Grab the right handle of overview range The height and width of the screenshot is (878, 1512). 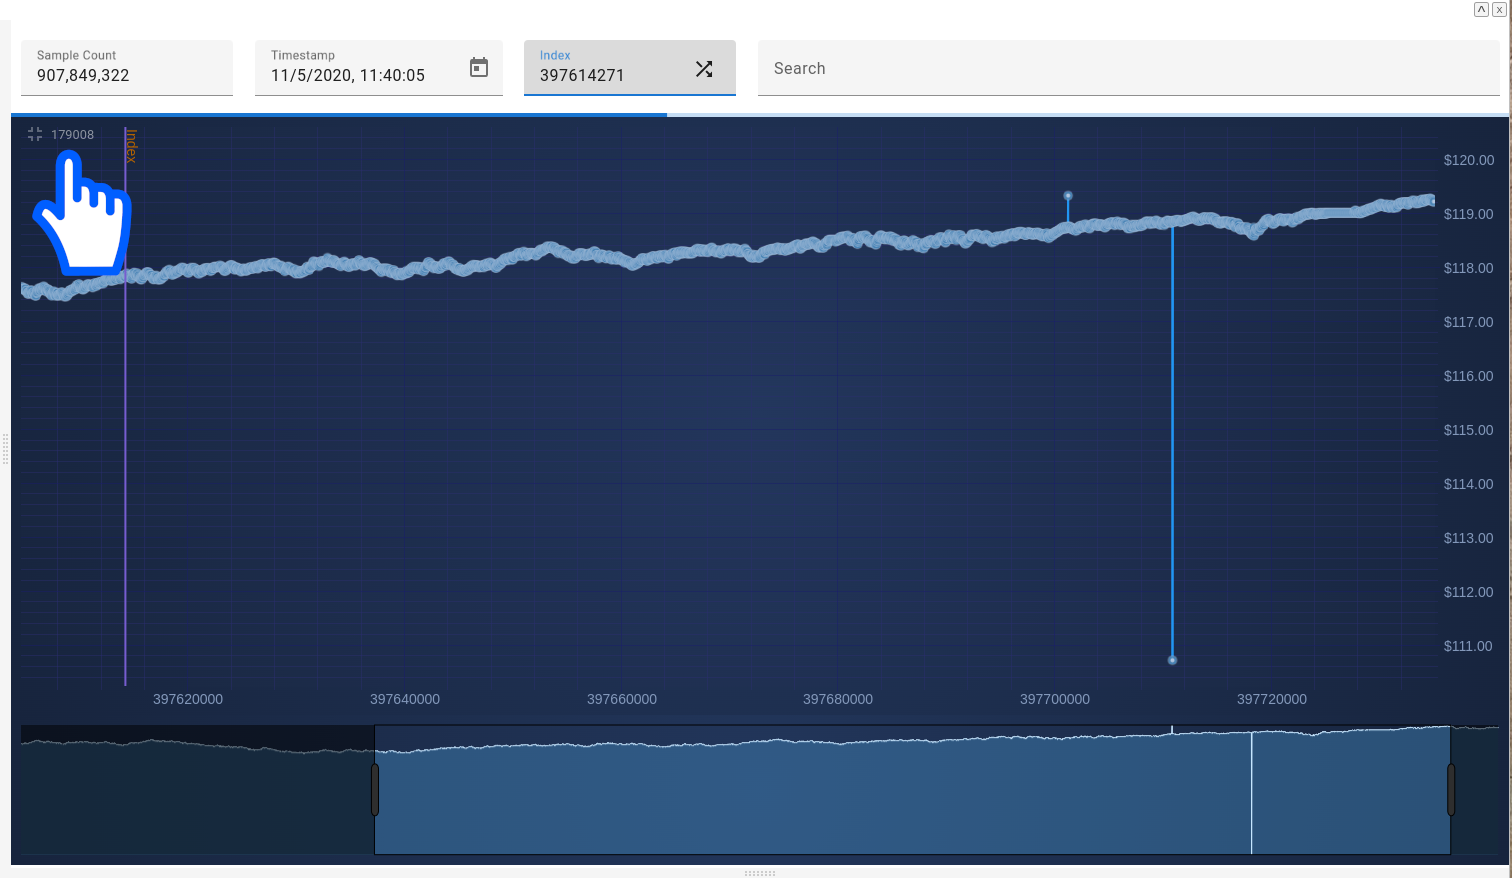click(1451, 789)
